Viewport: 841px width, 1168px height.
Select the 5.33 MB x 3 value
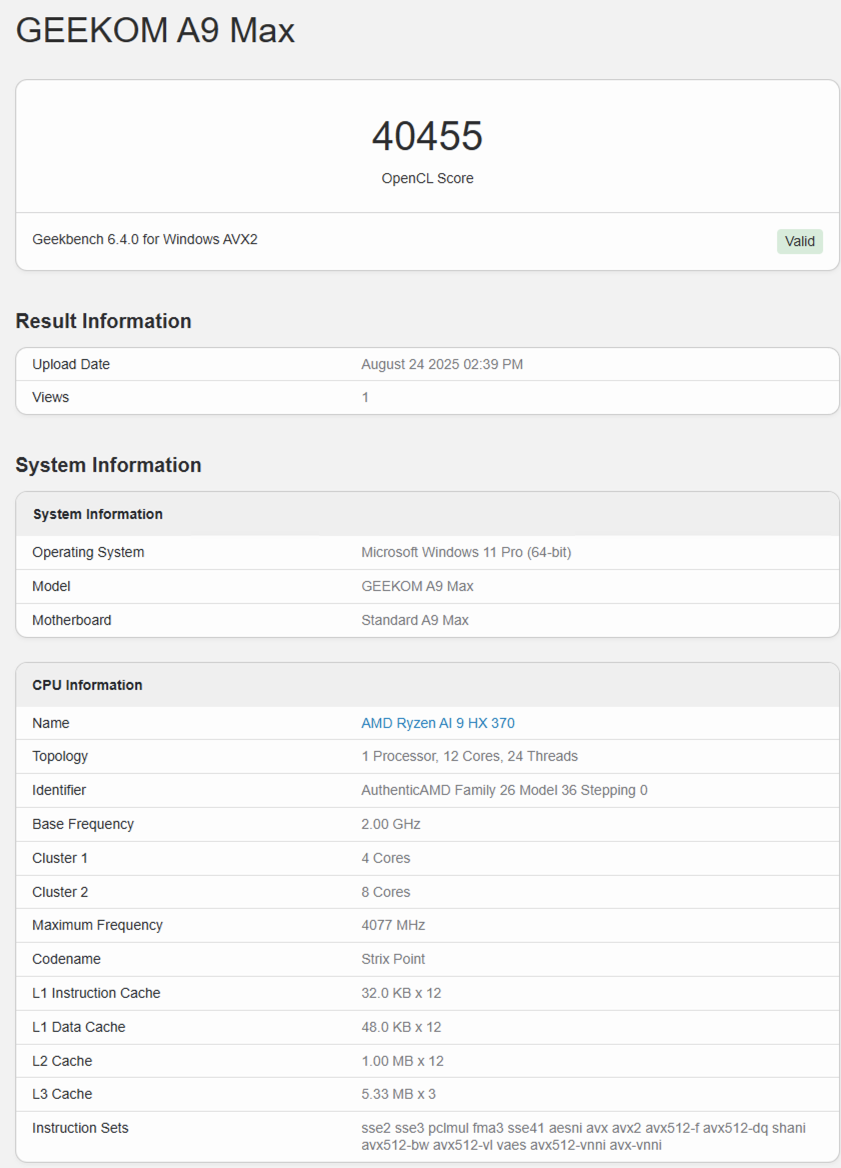pos(399,1094)
